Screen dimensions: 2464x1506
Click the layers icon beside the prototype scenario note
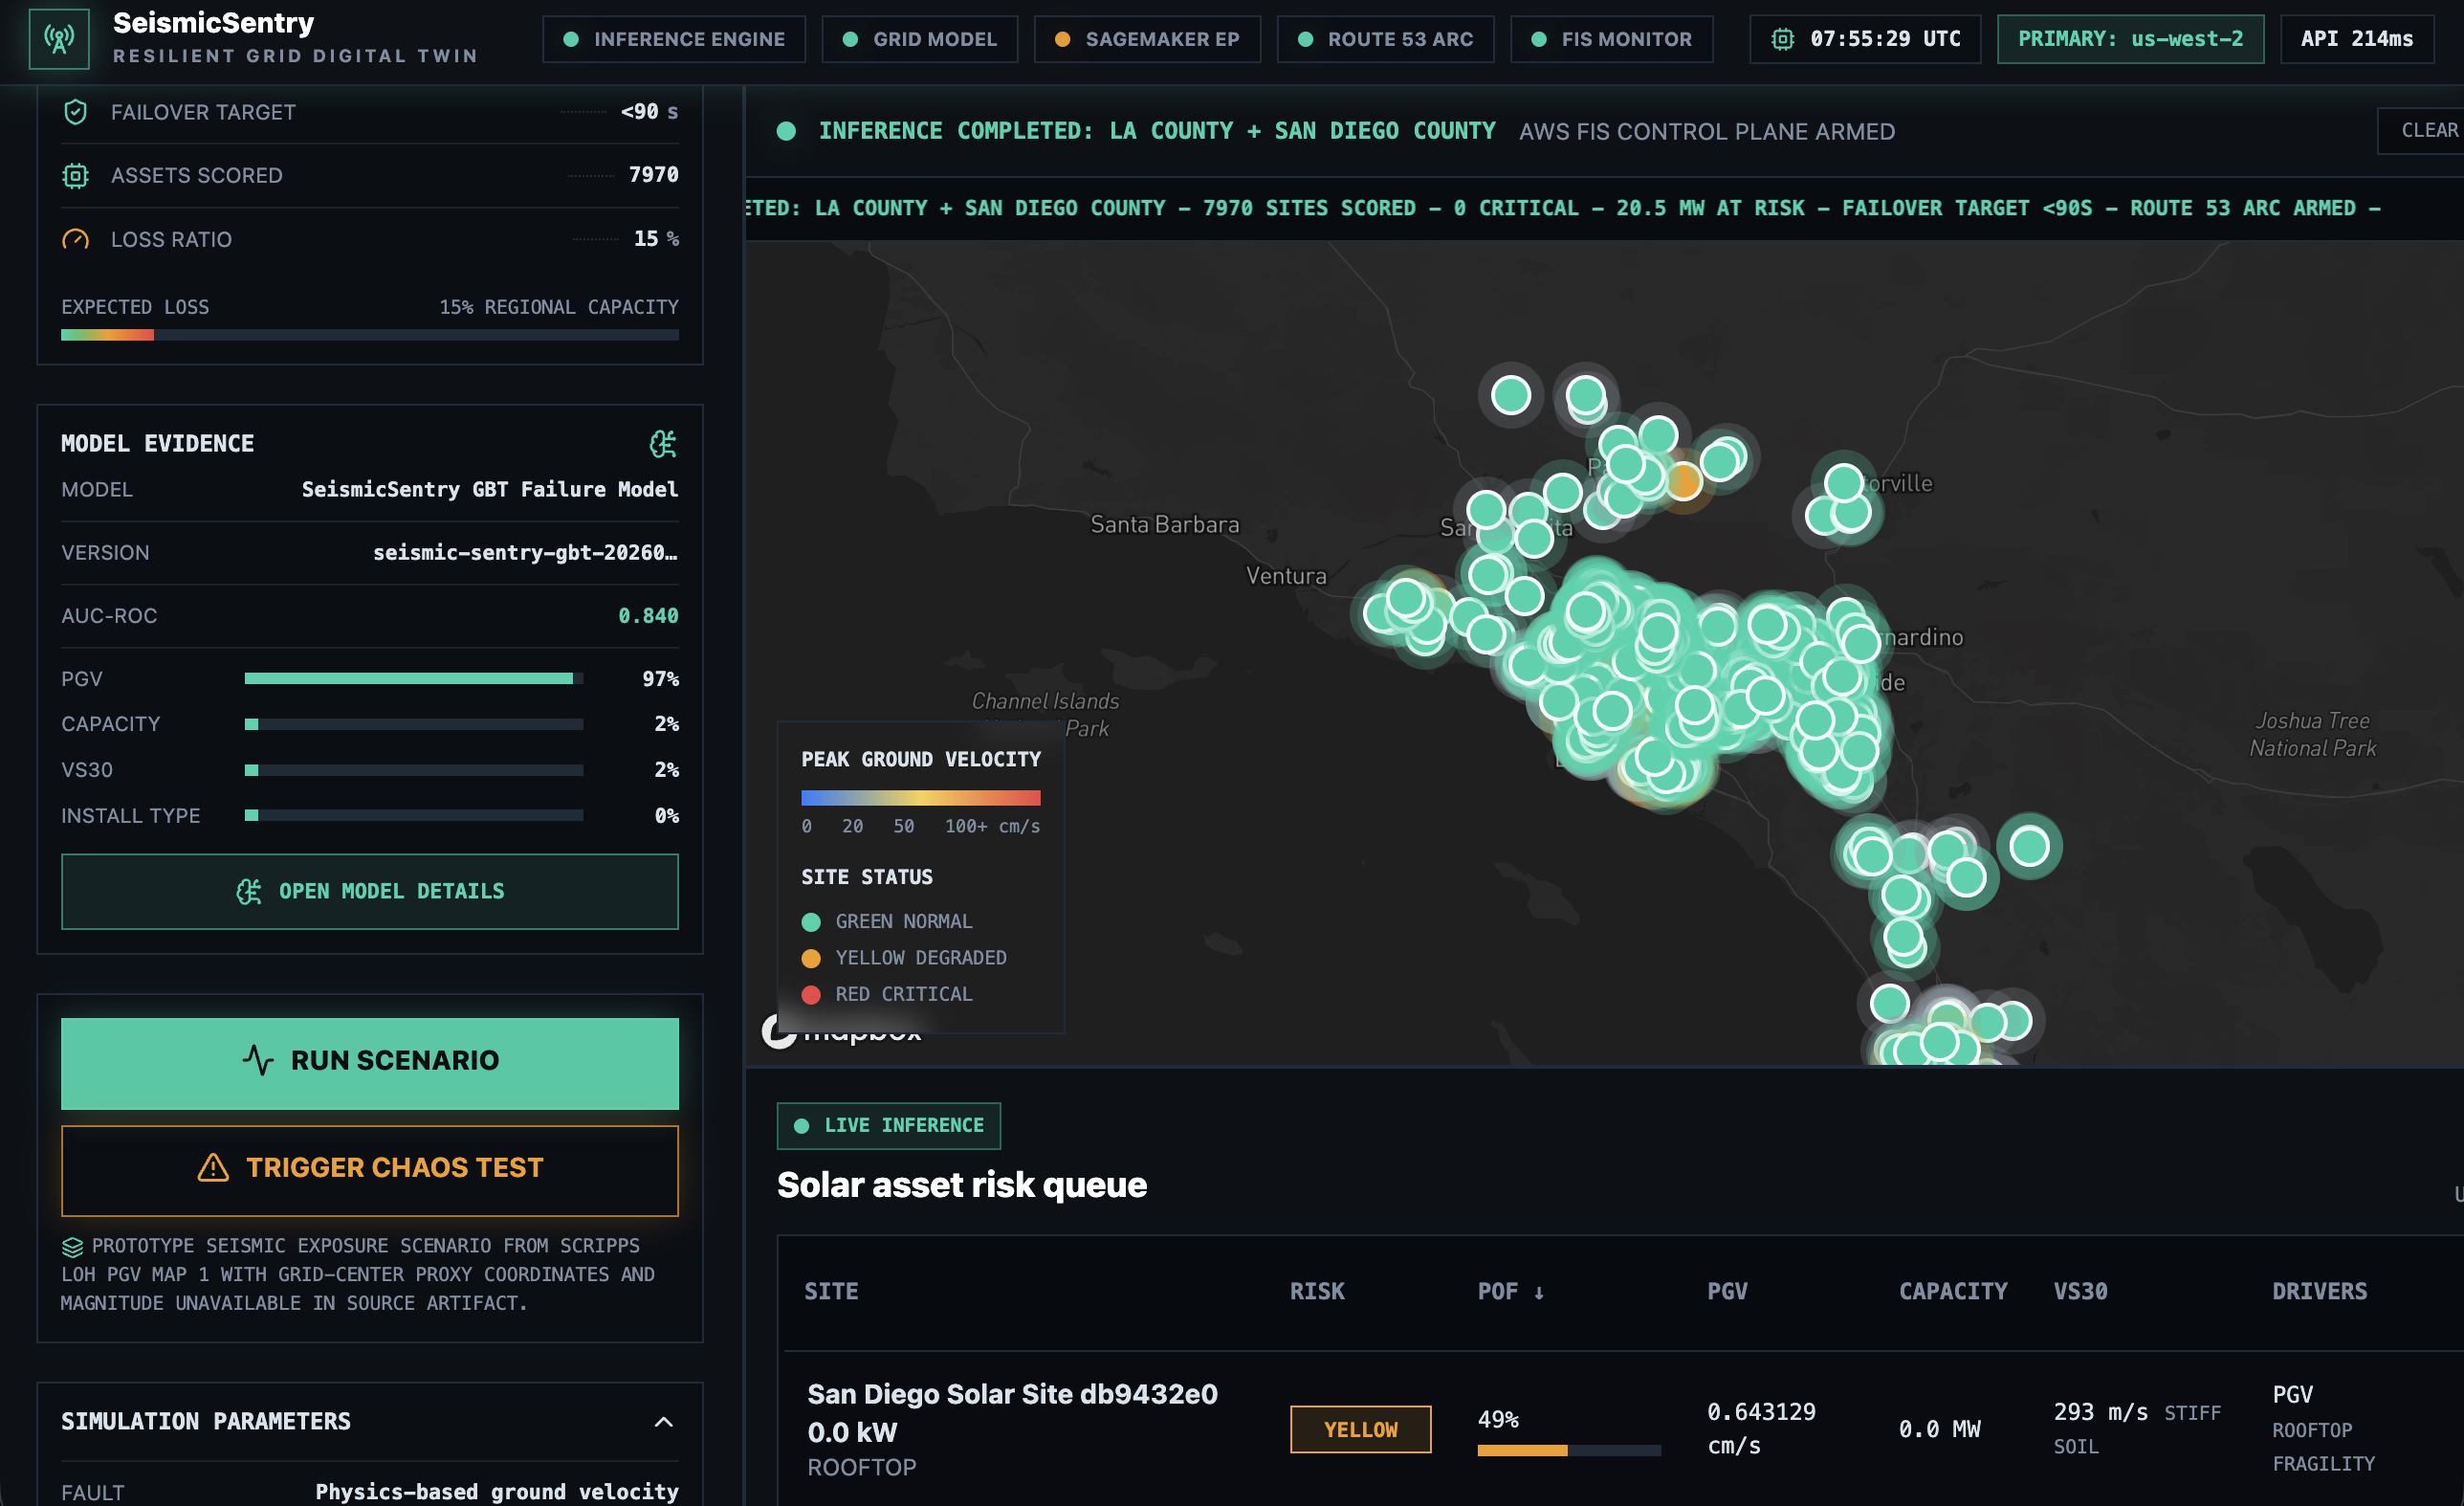click(72, 1247)
